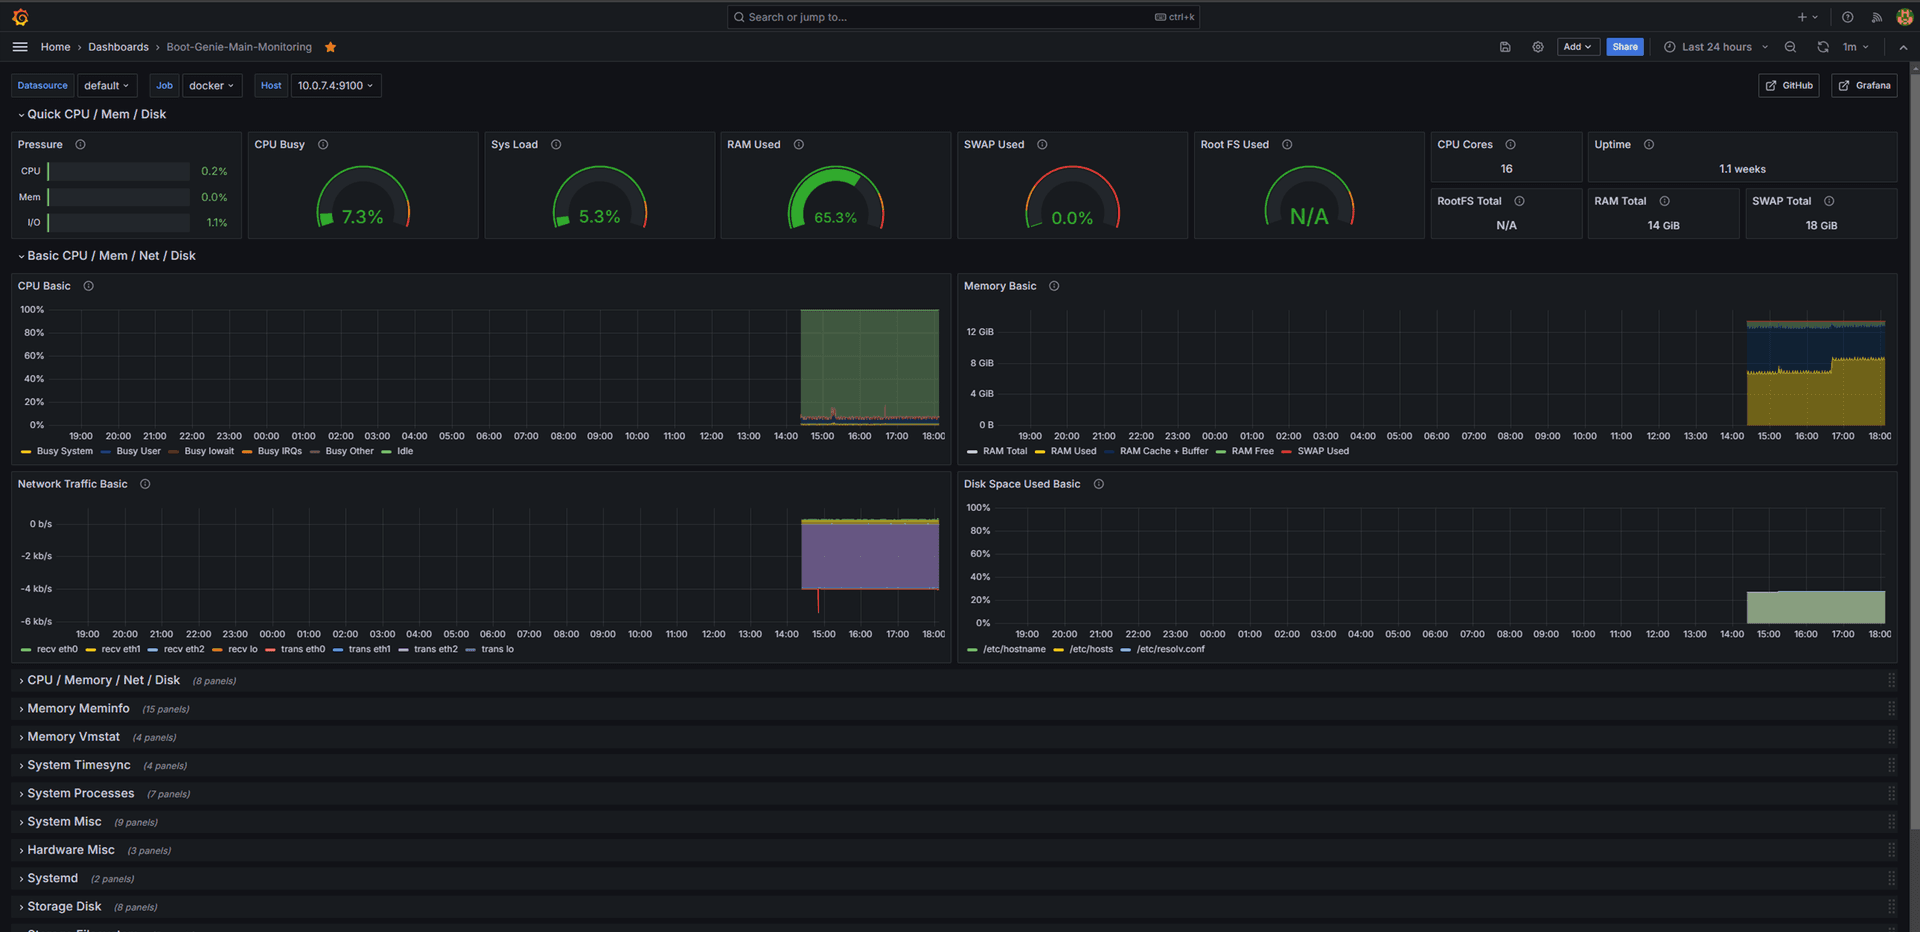The image size is (1920, 932).
Task: Show info icon for Uptime panel
Action: coord(1649,145)
